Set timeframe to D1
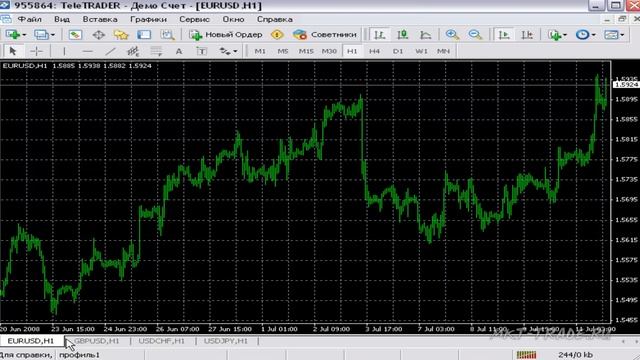 click(398, 51)
